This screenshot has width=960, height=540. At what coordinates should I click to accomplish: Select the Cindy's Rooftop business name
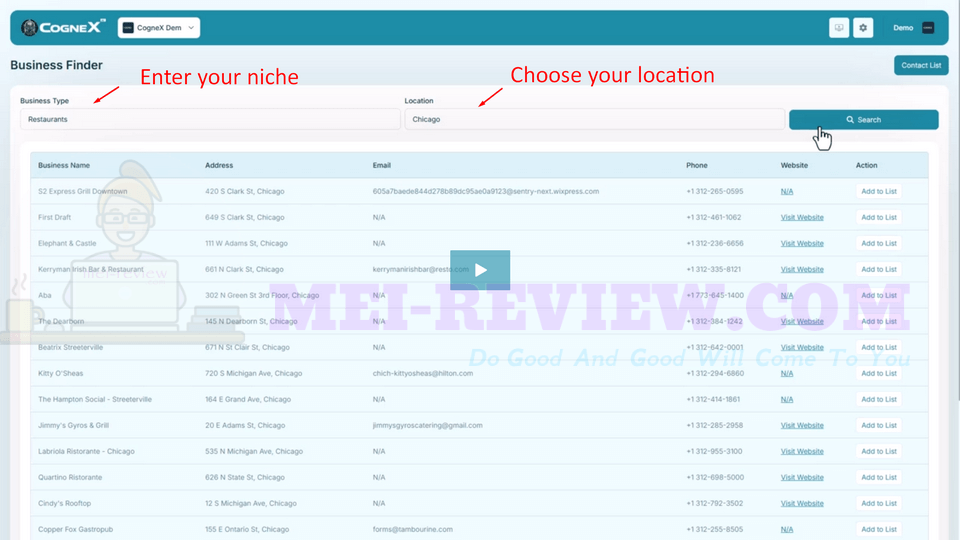[x=64, y=503]
